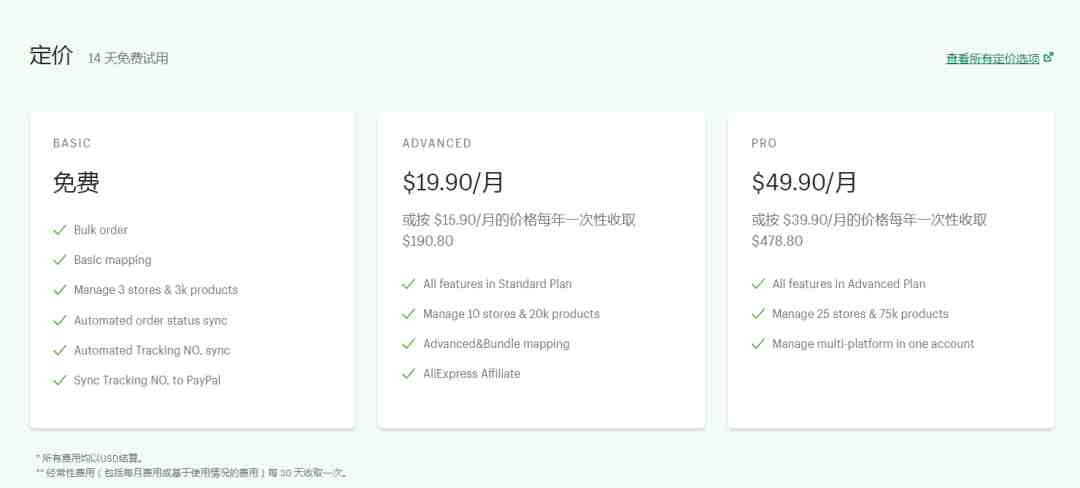The height and width of the screenshot is (488, 1080).
Task: Click the $49.90 monthly price text
Action: [804, 182]
